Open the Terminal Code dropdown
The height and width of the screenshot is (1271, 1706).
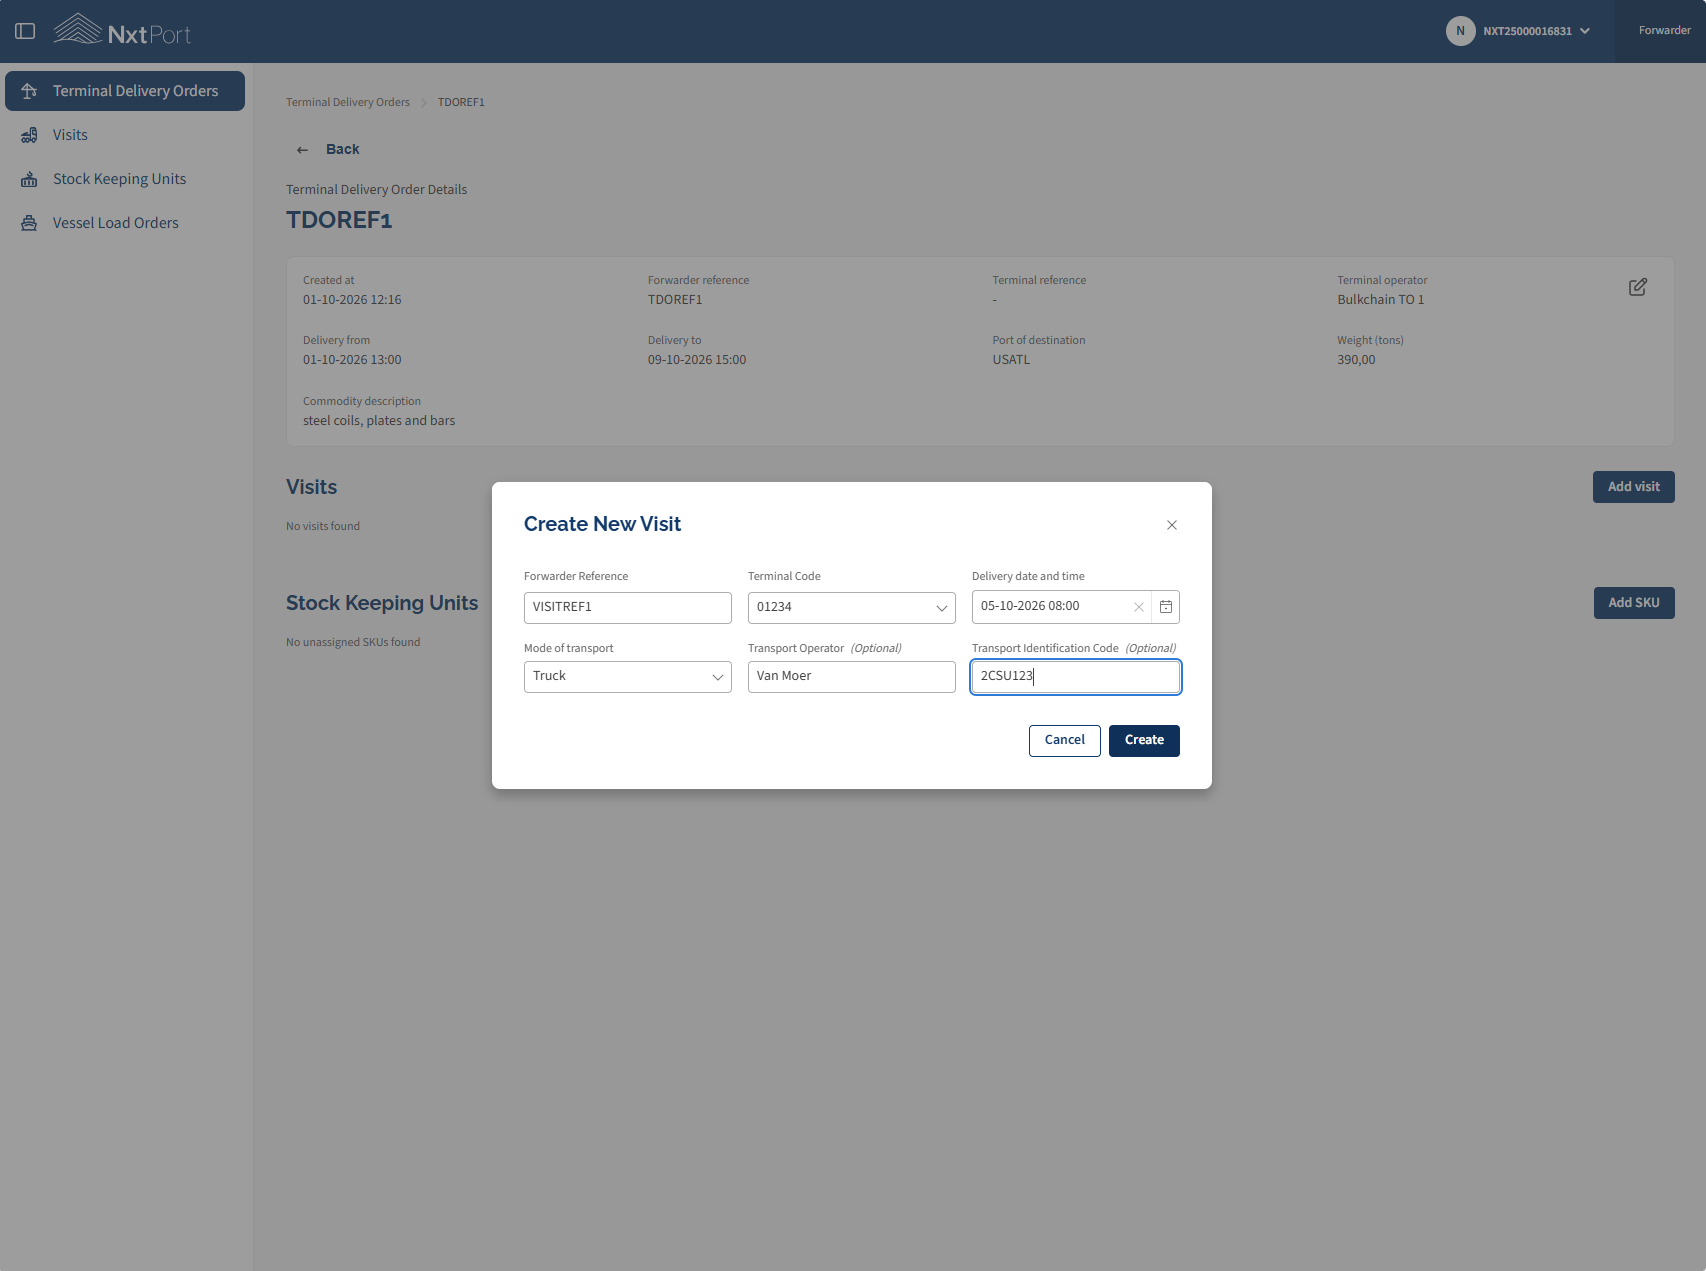tap(852, 608)
